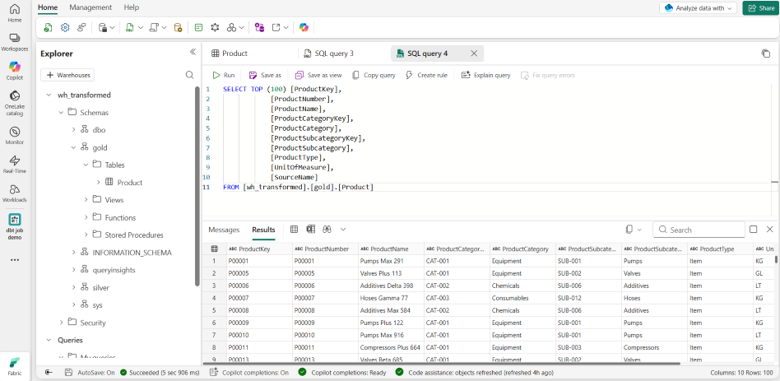Screen dimensions: 780x381
Task: Click Save as for the query
Action: tap(265, 75)
